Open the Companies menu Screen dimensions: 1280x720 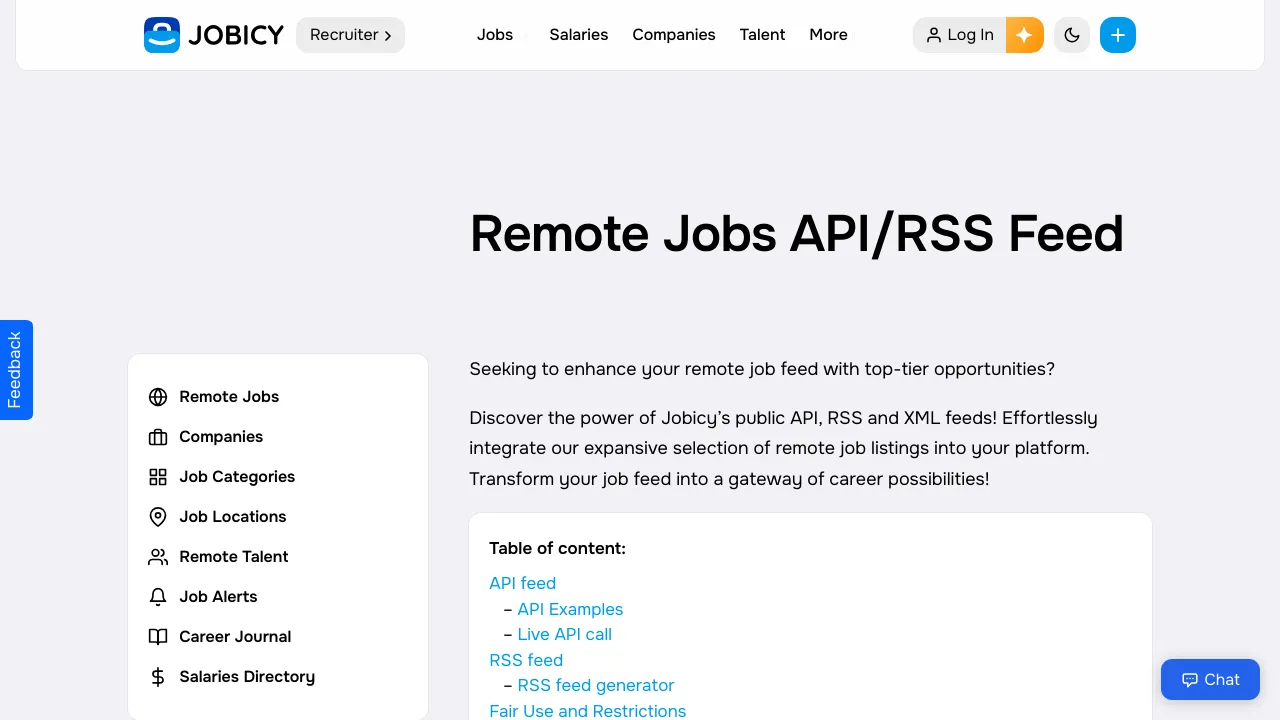674,35
